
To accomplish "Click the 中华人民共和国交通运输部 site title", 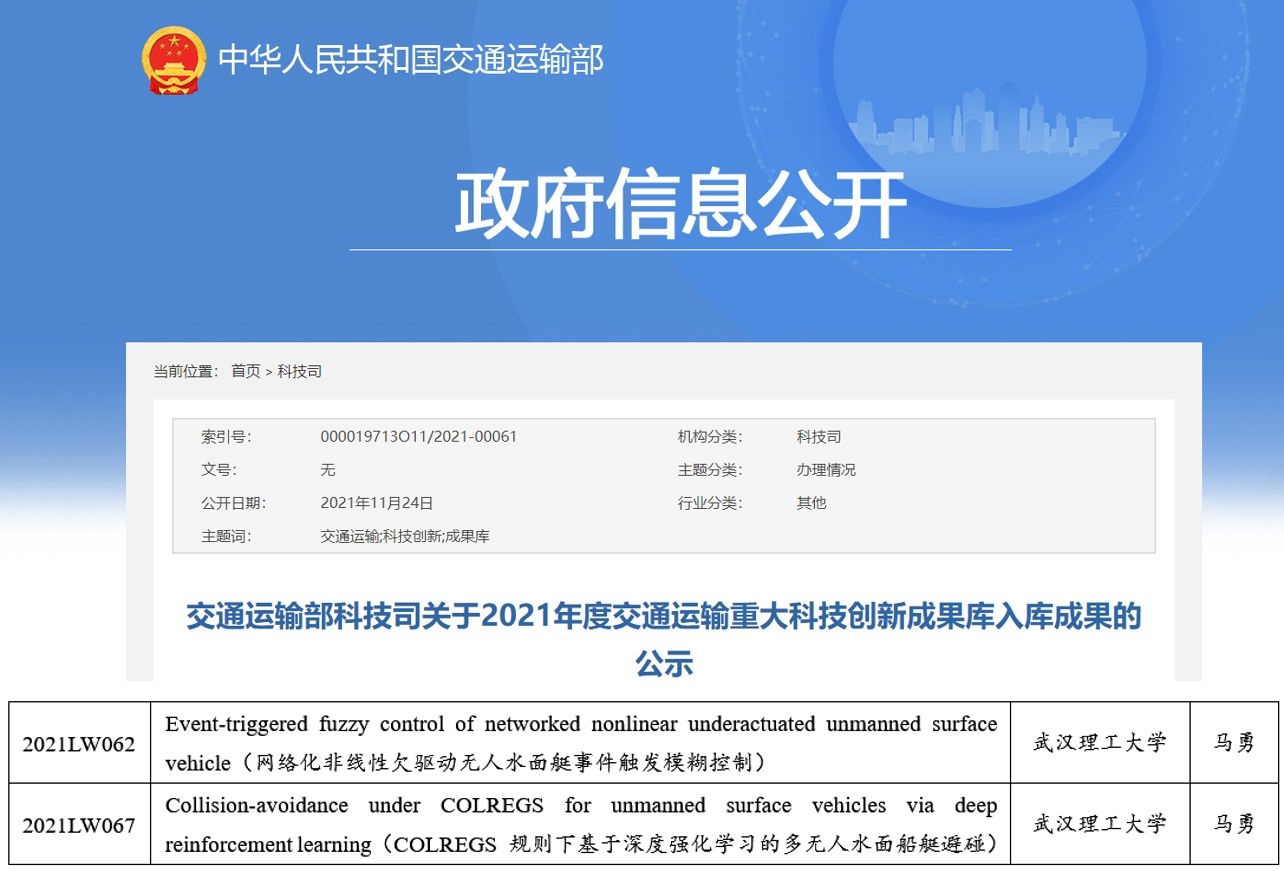I will [410, 60].
